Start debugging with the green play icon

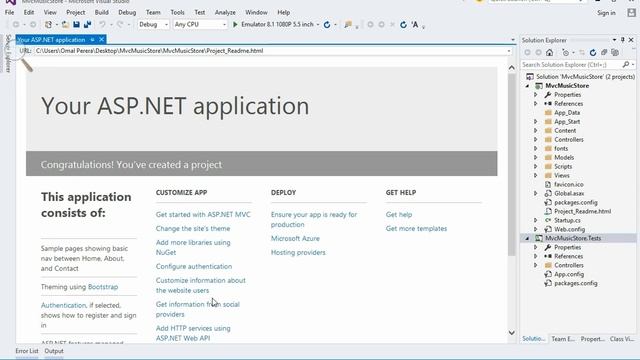pyautogui.click(x=235, y=24)
